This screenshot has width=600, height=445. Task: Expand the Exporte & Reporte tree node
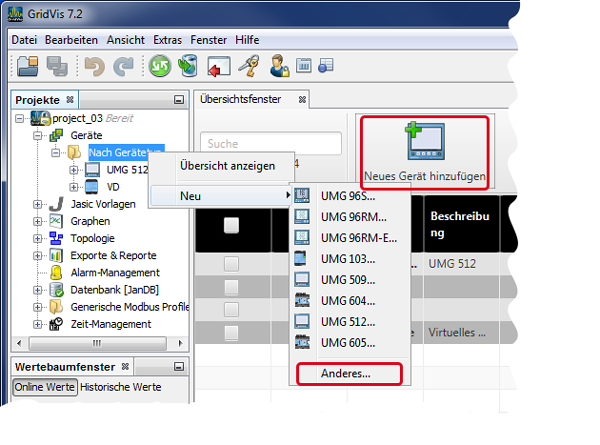pyautogui.click(x=38, y=255)
